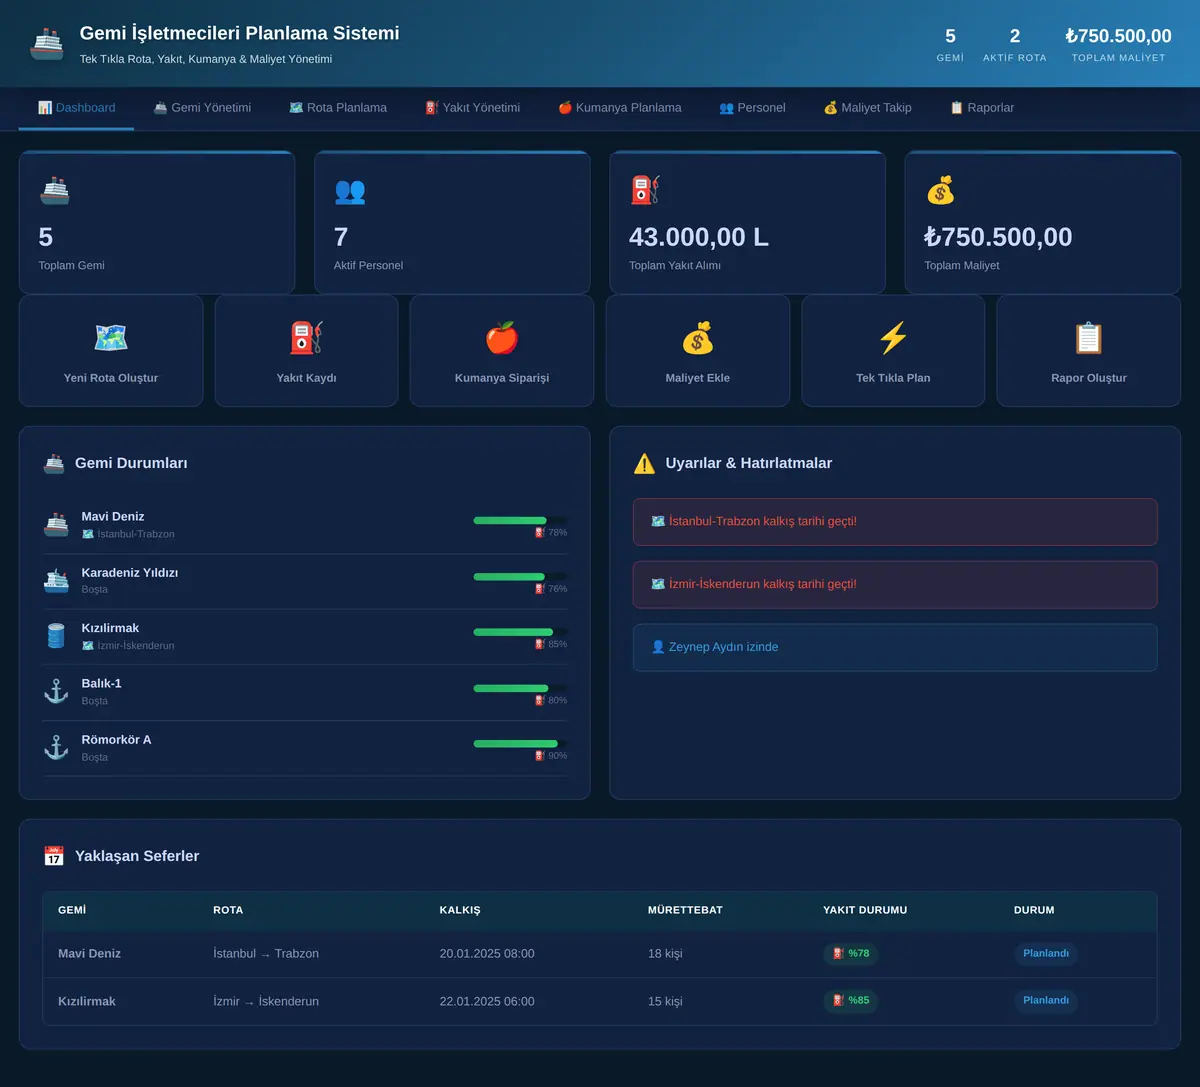
Task: Click the people icon on Aktif Personel card
Action: 350,190
